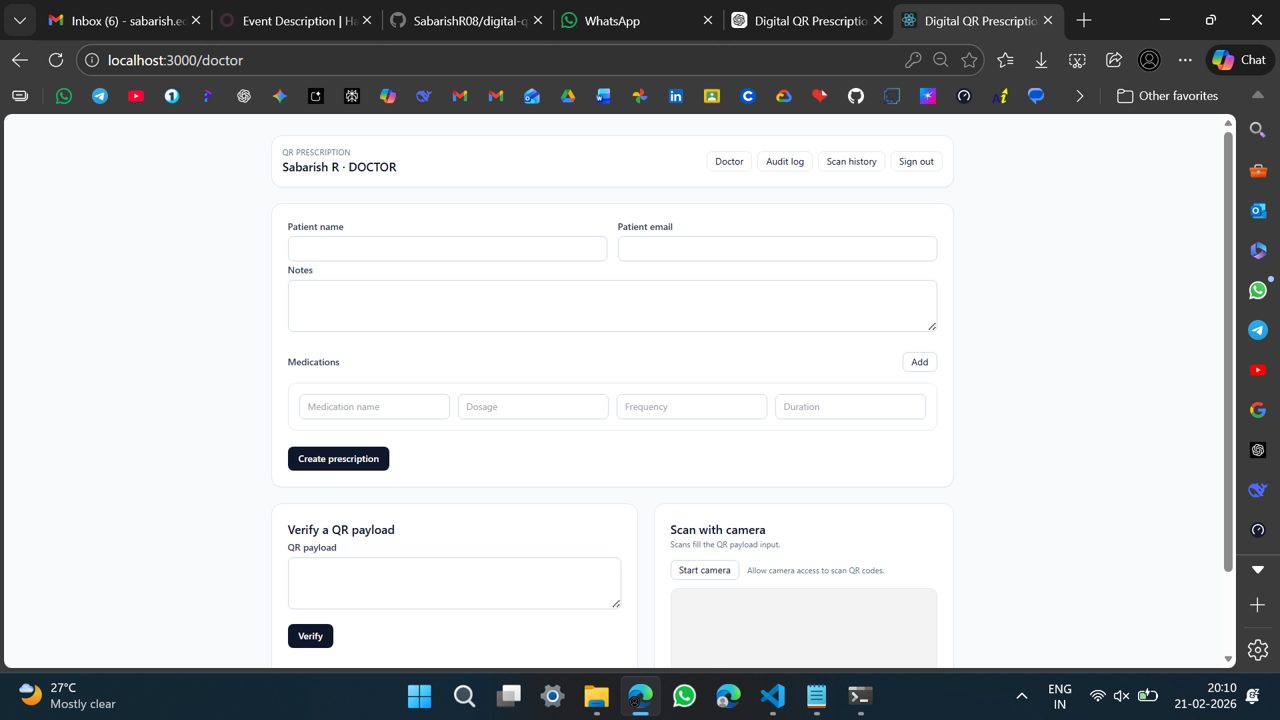Click the Dosage input field

pos(533,407)
